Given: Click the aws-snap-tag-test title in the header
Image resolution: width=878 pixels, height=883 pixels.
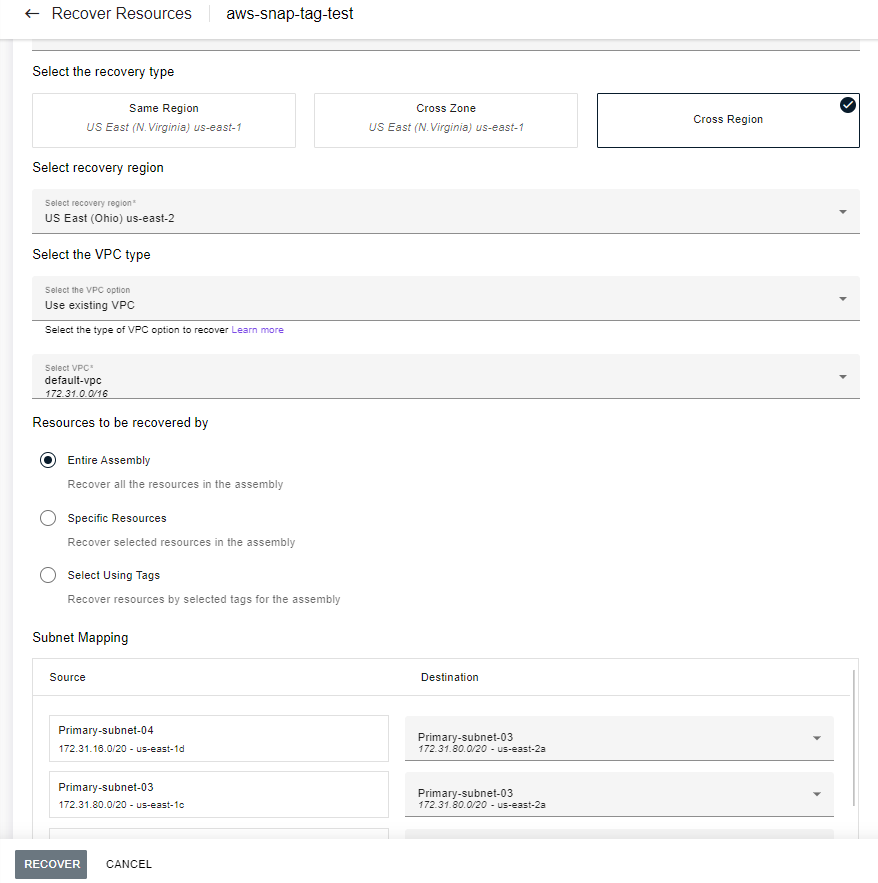Looking at the screenshot, I should pyautogui.click(x=289, y=13).
